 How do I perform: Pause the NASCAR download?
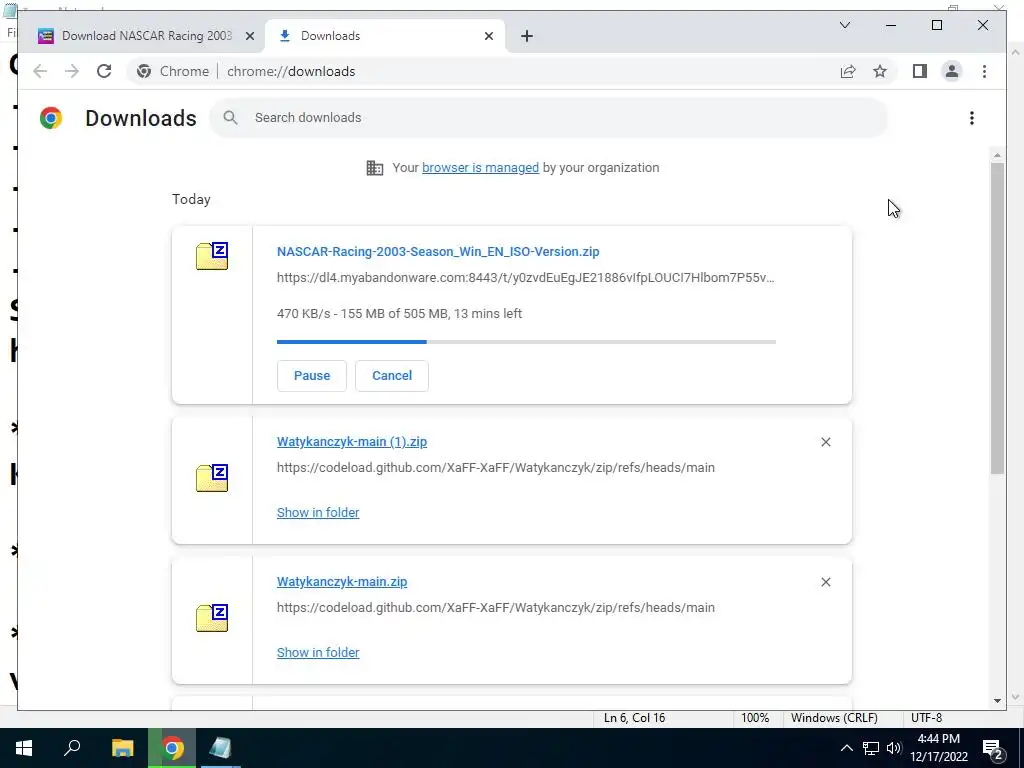[x=312, y=376]
